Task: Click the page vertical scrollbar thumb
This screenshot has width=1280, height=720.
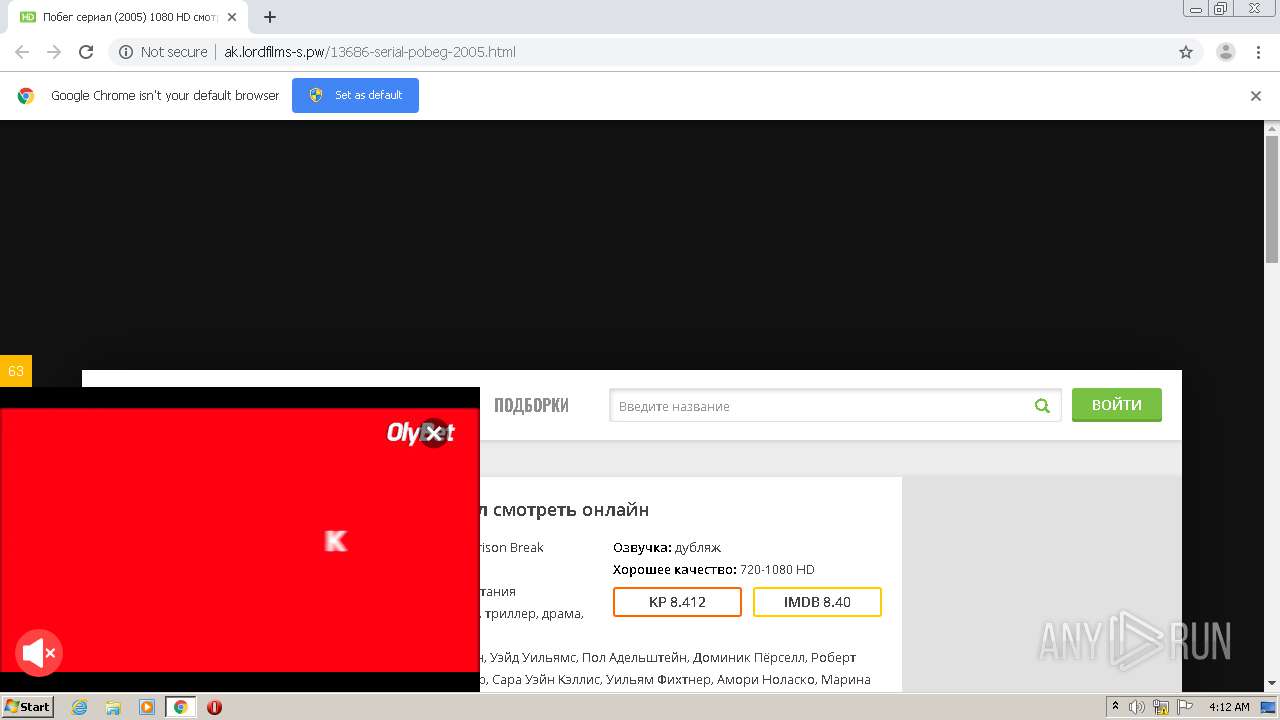Action: [1272, 198]
